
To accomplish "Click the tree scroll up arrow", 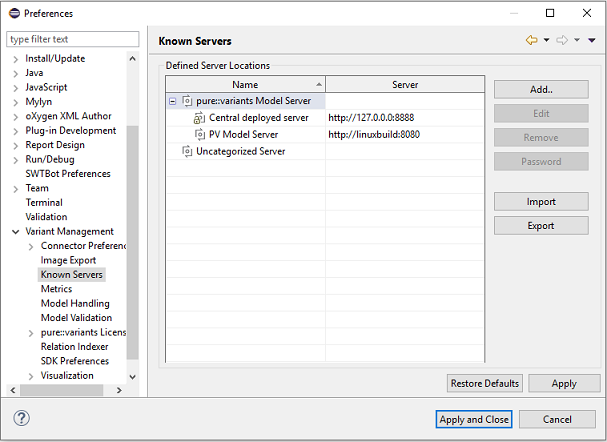I will point(132,59).
